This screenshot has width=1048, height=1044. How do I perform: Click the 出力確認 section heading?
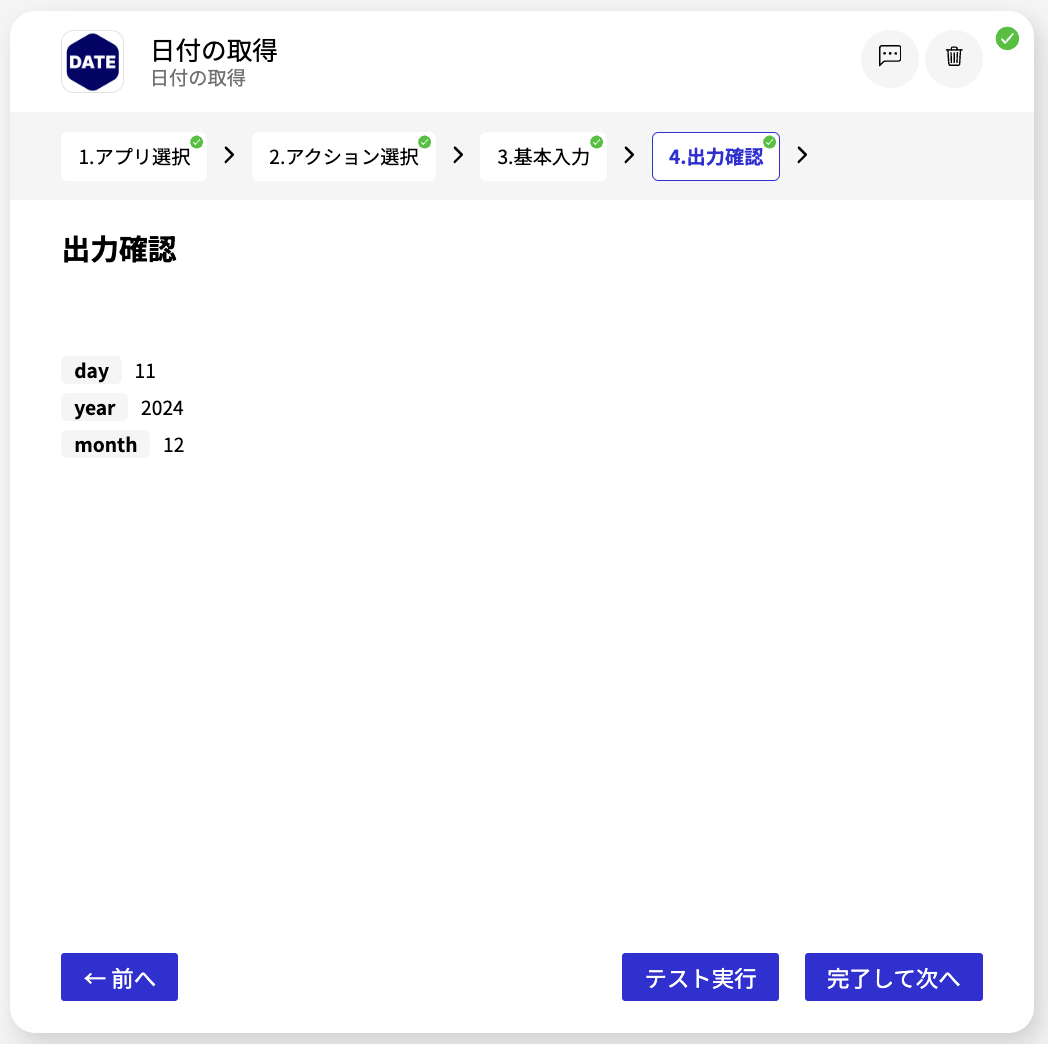point(120,249)
